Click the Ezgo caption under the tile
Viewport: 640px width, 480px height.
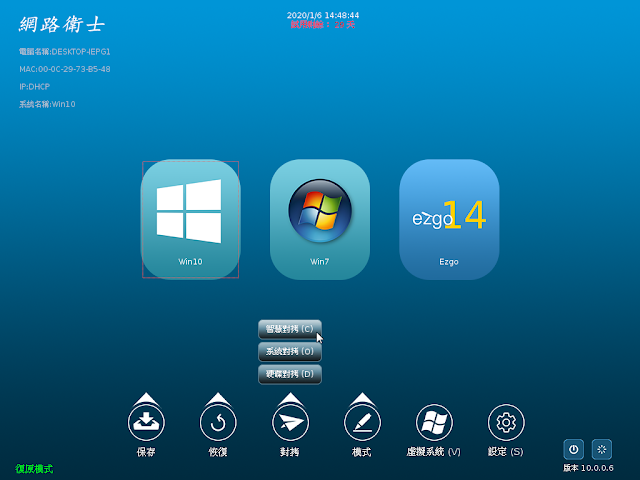[x=449, y=262]
